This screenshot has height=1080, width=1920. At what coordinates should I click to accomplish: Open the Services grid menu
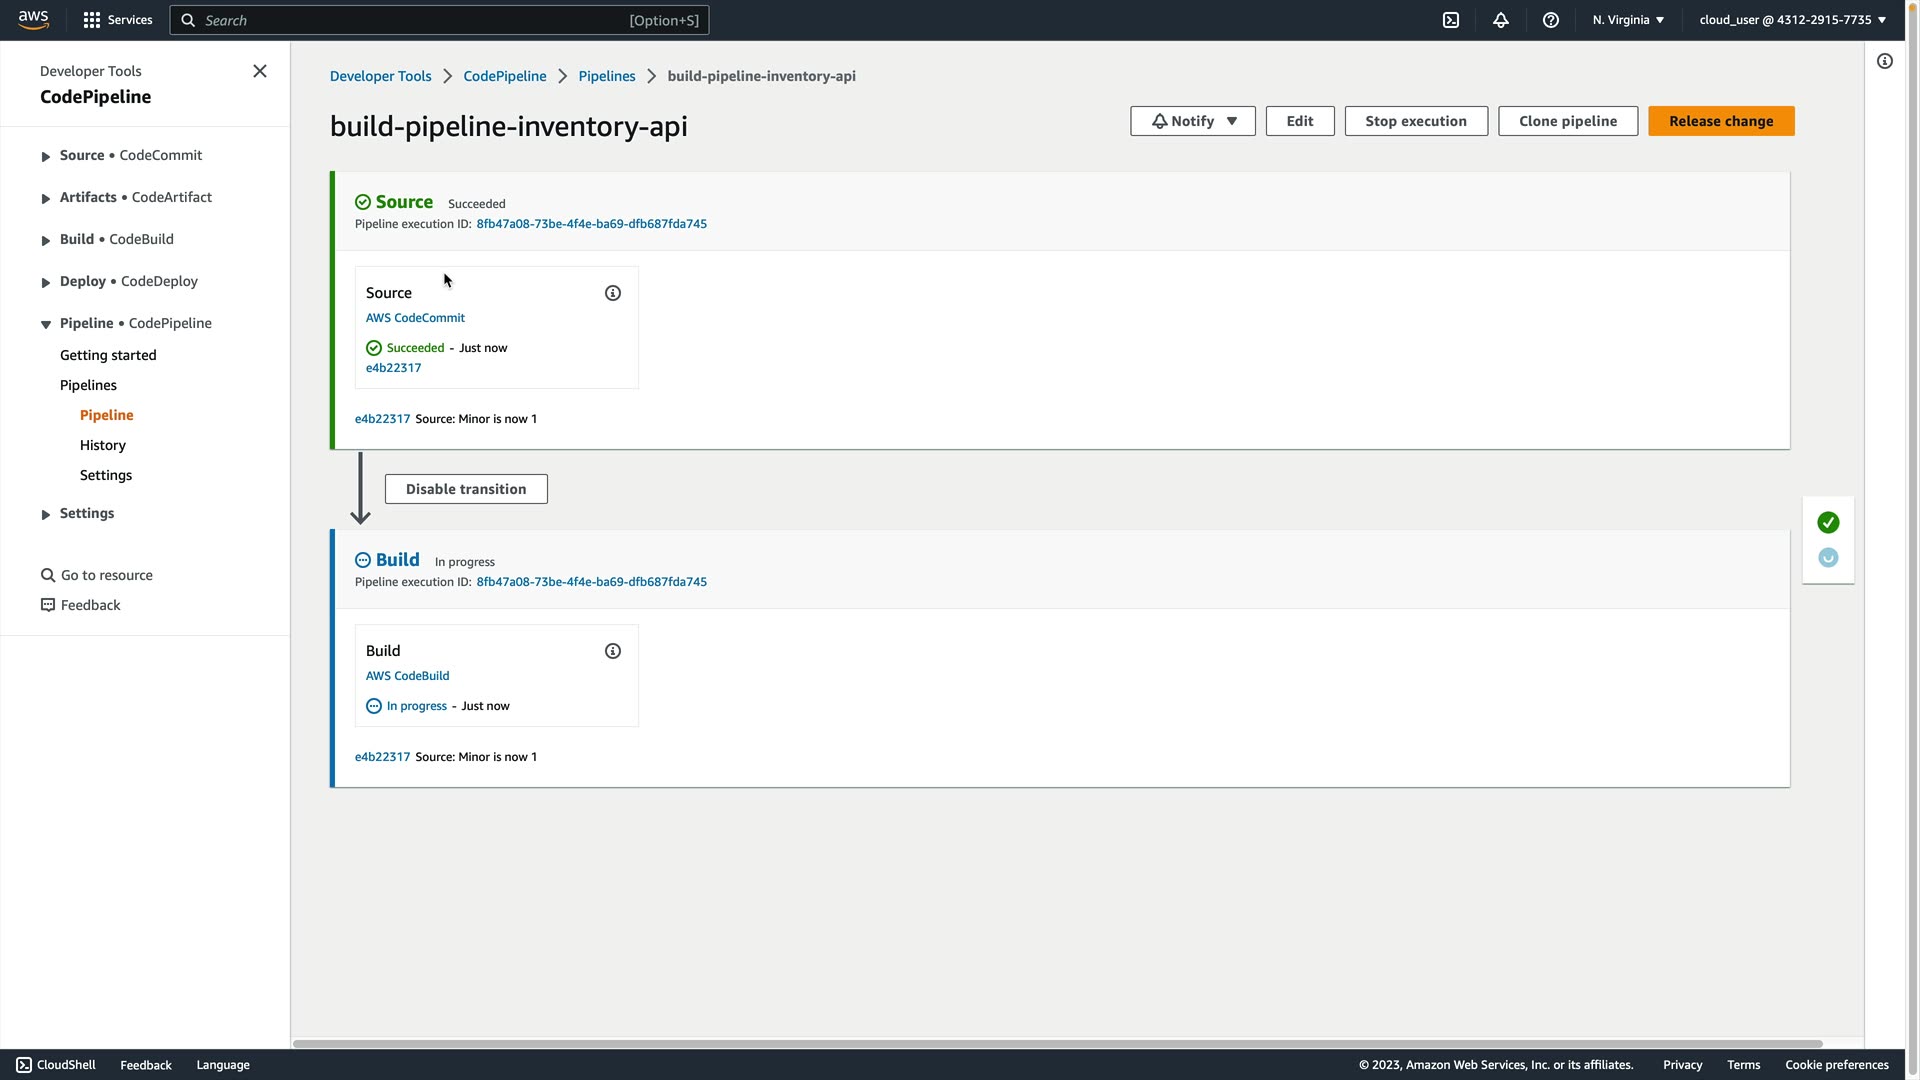tap(118, 20)
